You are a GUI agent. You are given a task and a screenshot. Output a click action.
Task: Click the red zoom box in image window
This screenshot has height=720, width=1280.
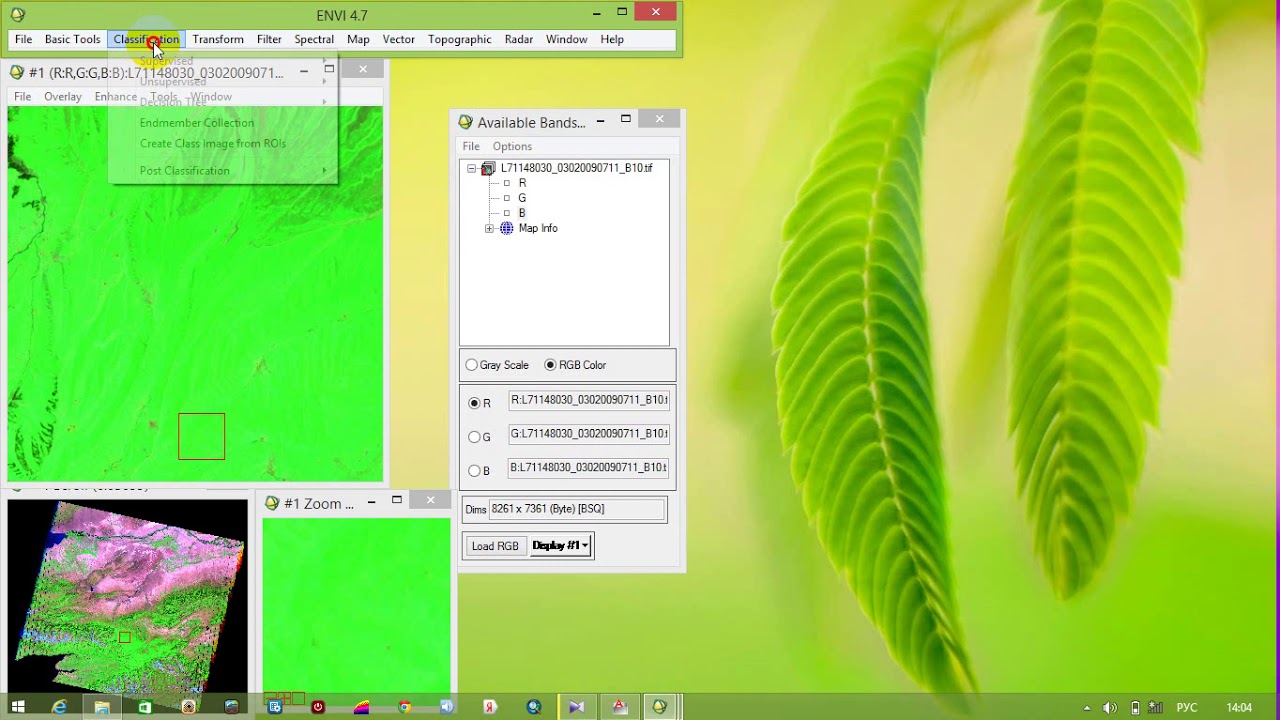(x=201, y=436)
